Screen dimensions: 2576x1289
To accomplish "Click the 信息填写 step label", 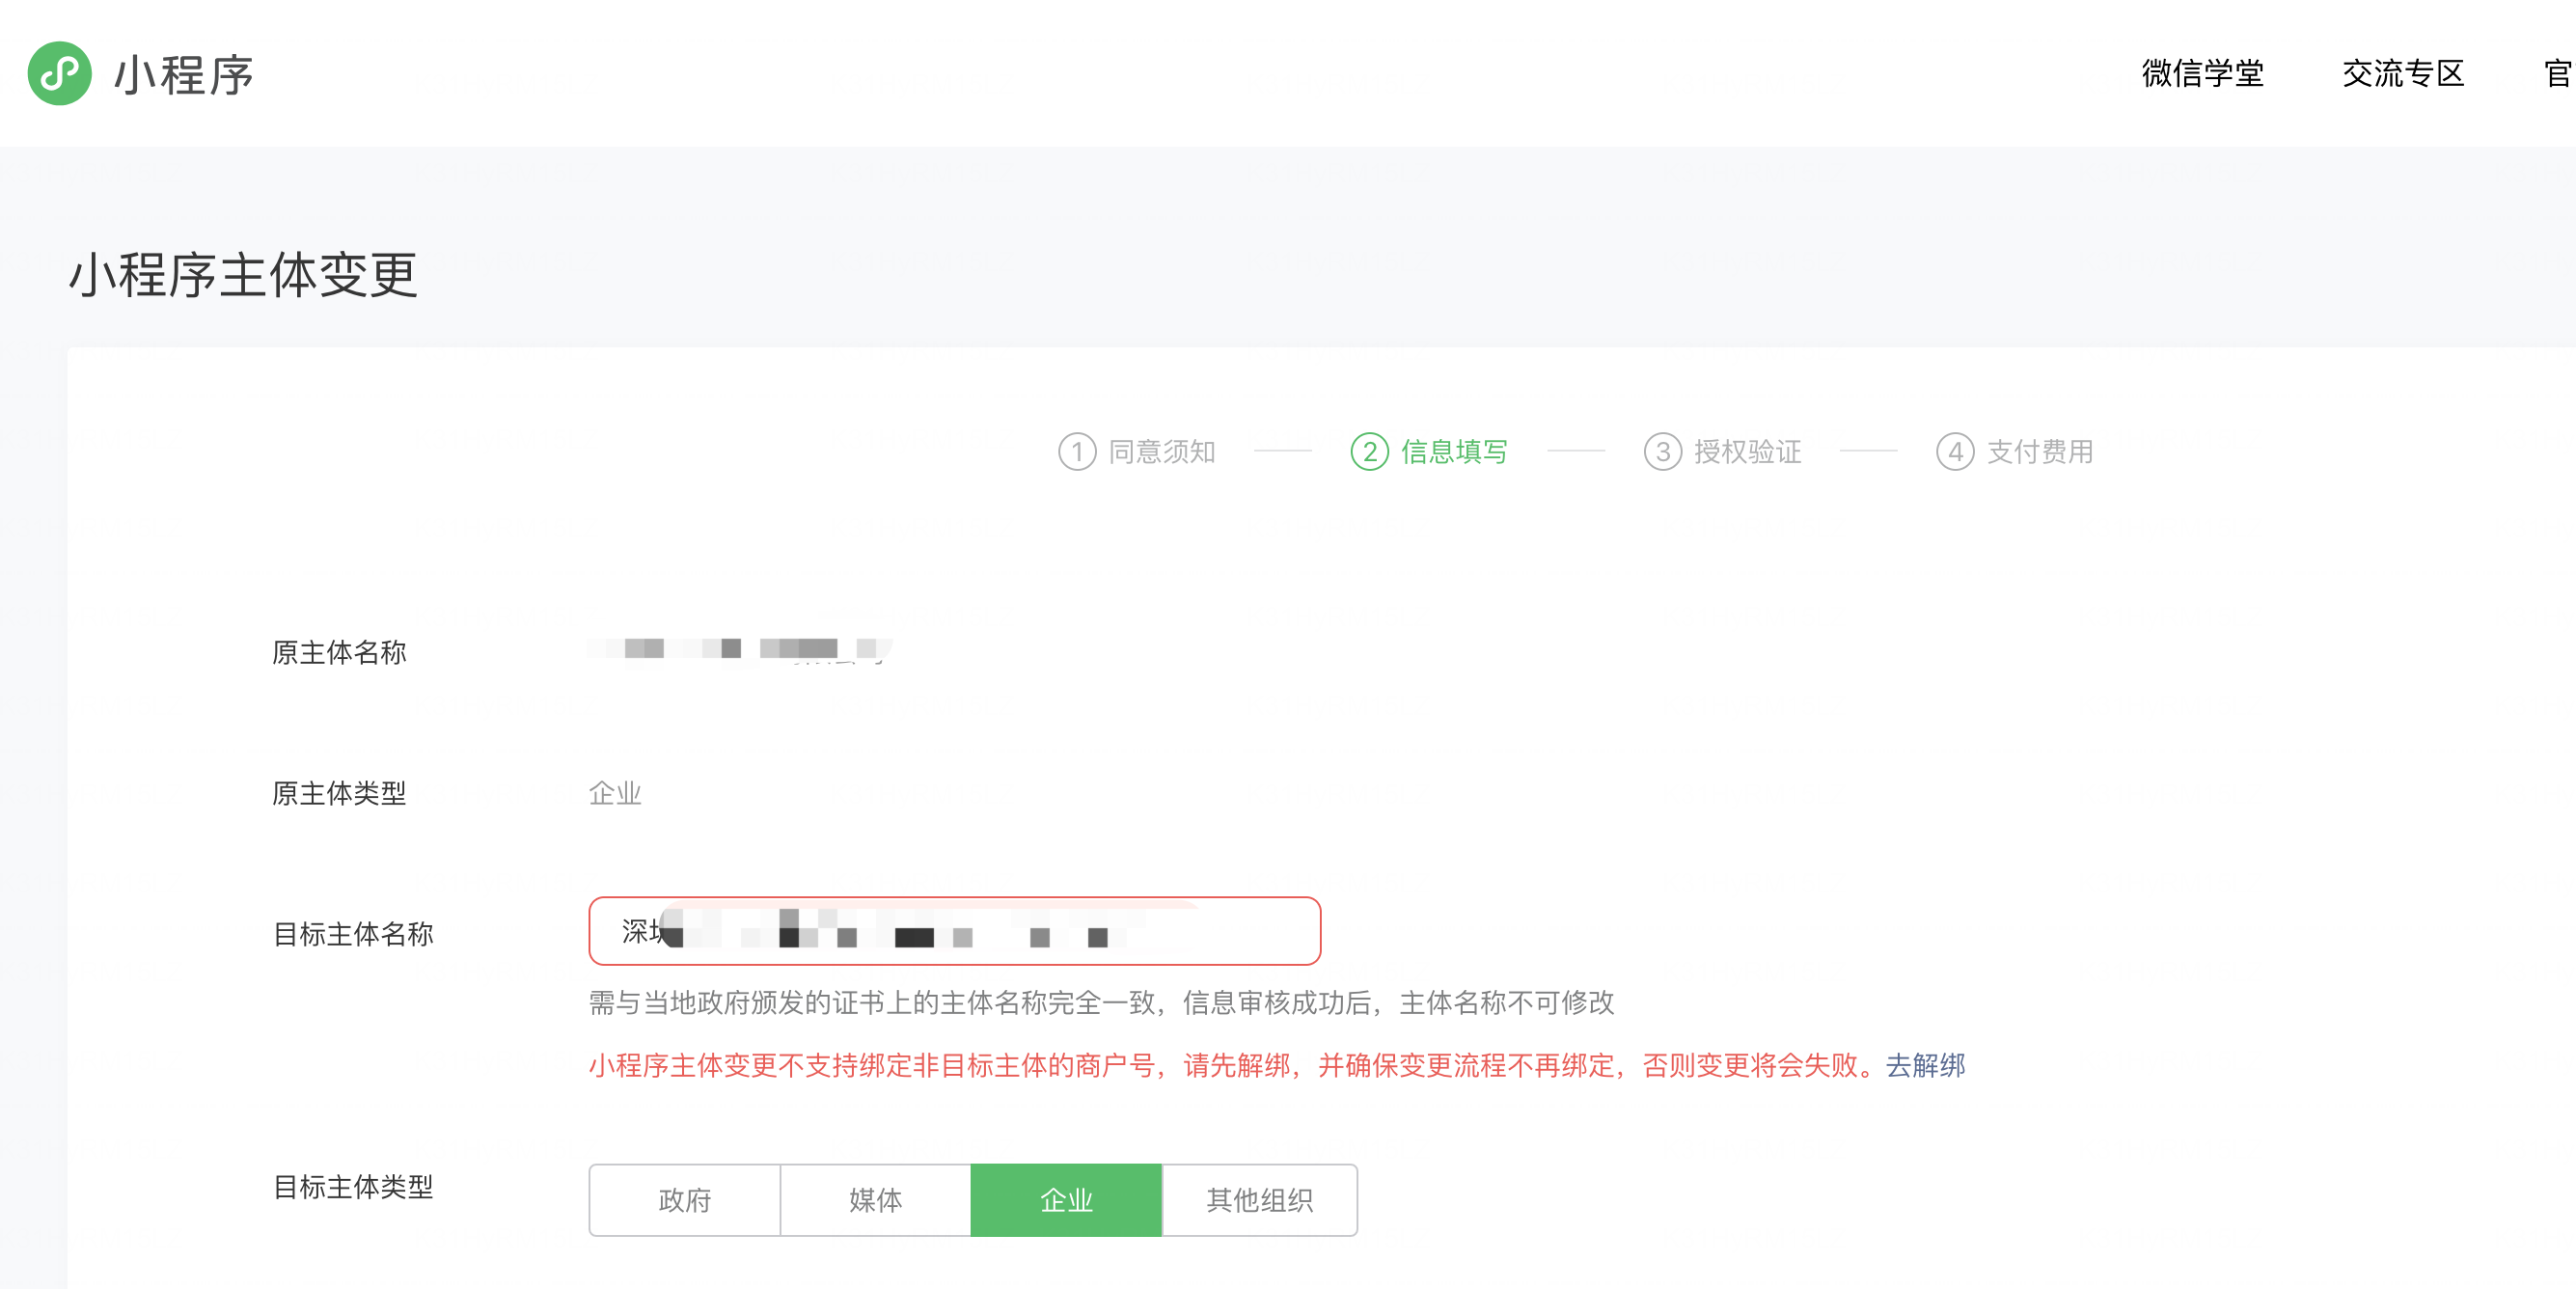I will (1453, 452).
